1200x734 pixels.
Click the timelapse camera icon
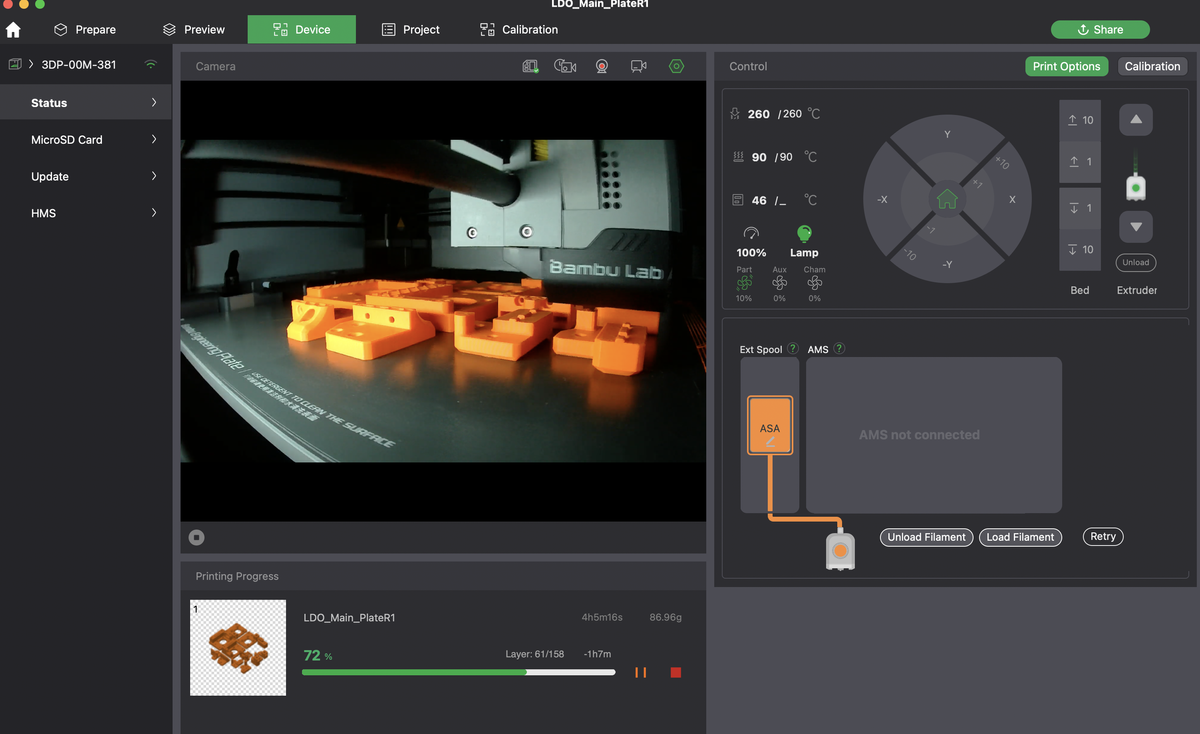565,66
